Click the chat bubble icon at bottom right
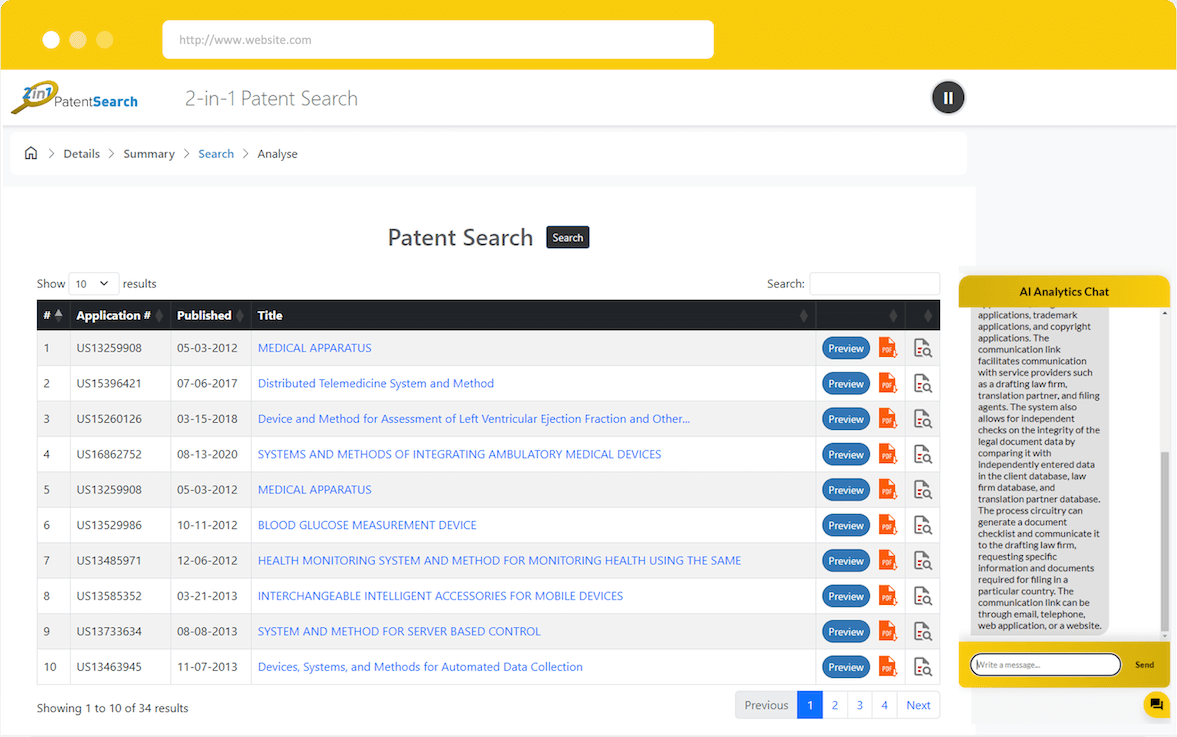Image resolution: width=1177 pixels, height=737 pixels. point(1156,705)
